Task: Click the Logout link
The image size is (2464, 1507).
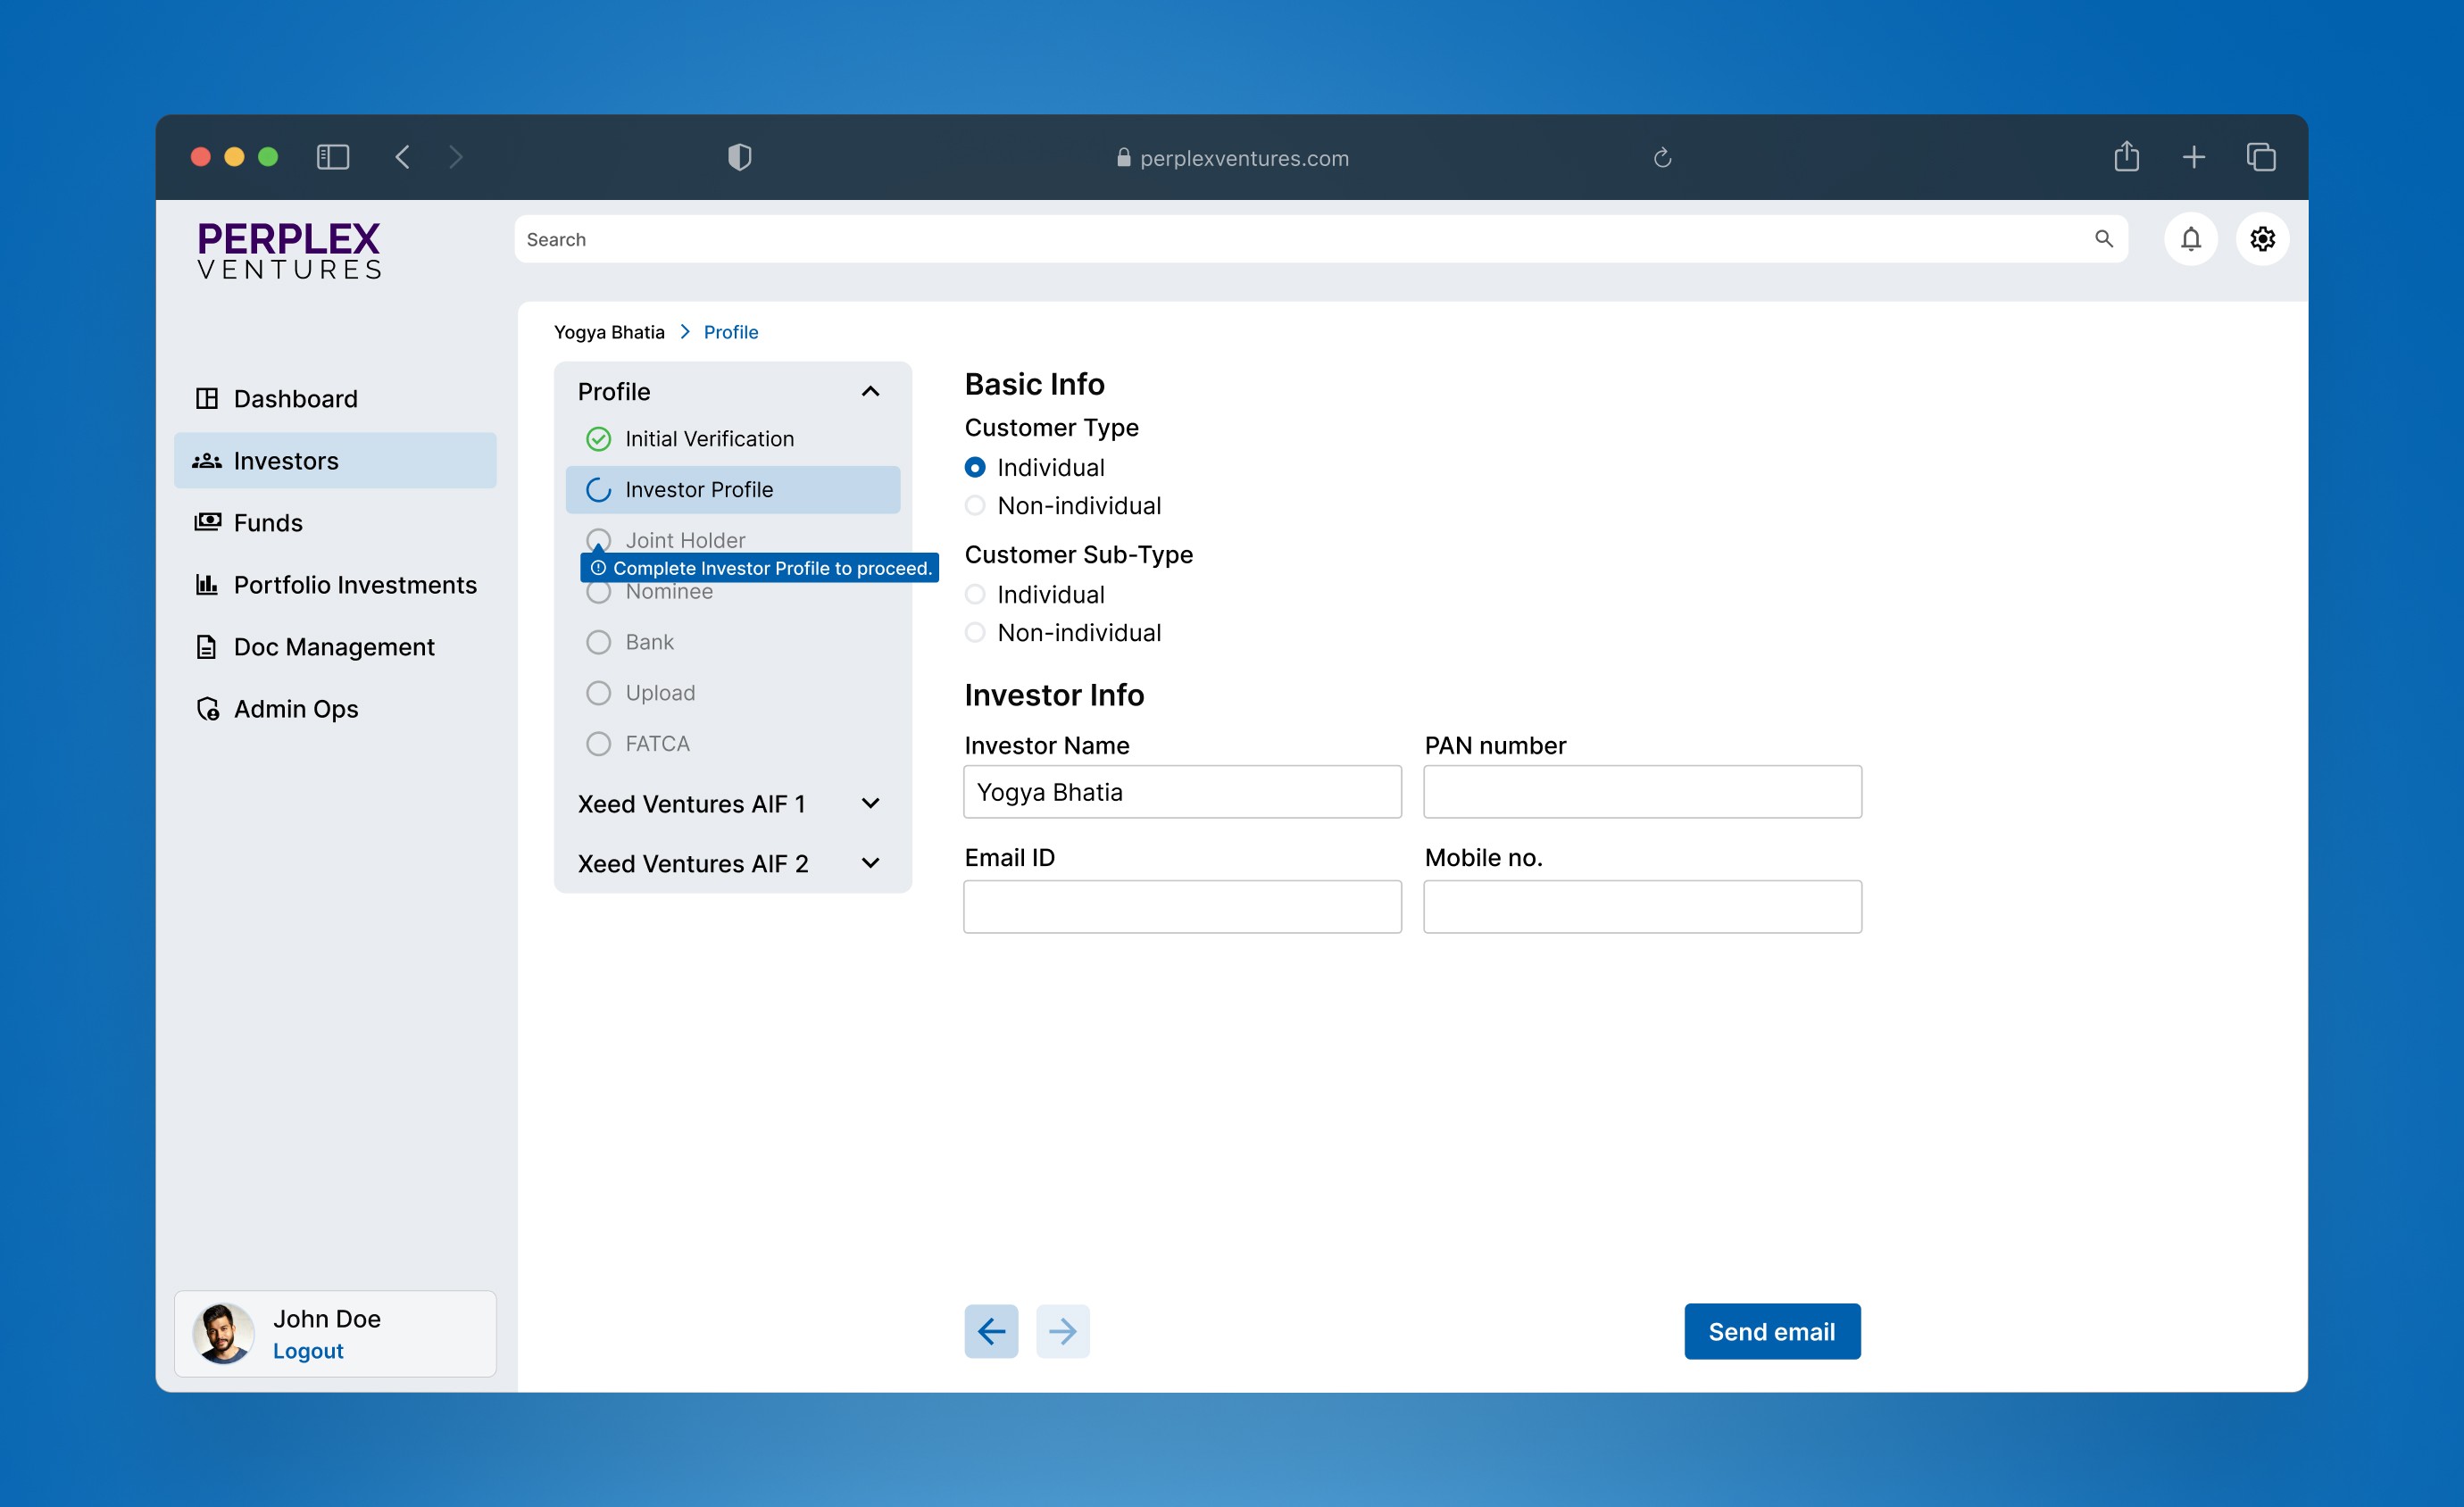Action: [308, 1351]
